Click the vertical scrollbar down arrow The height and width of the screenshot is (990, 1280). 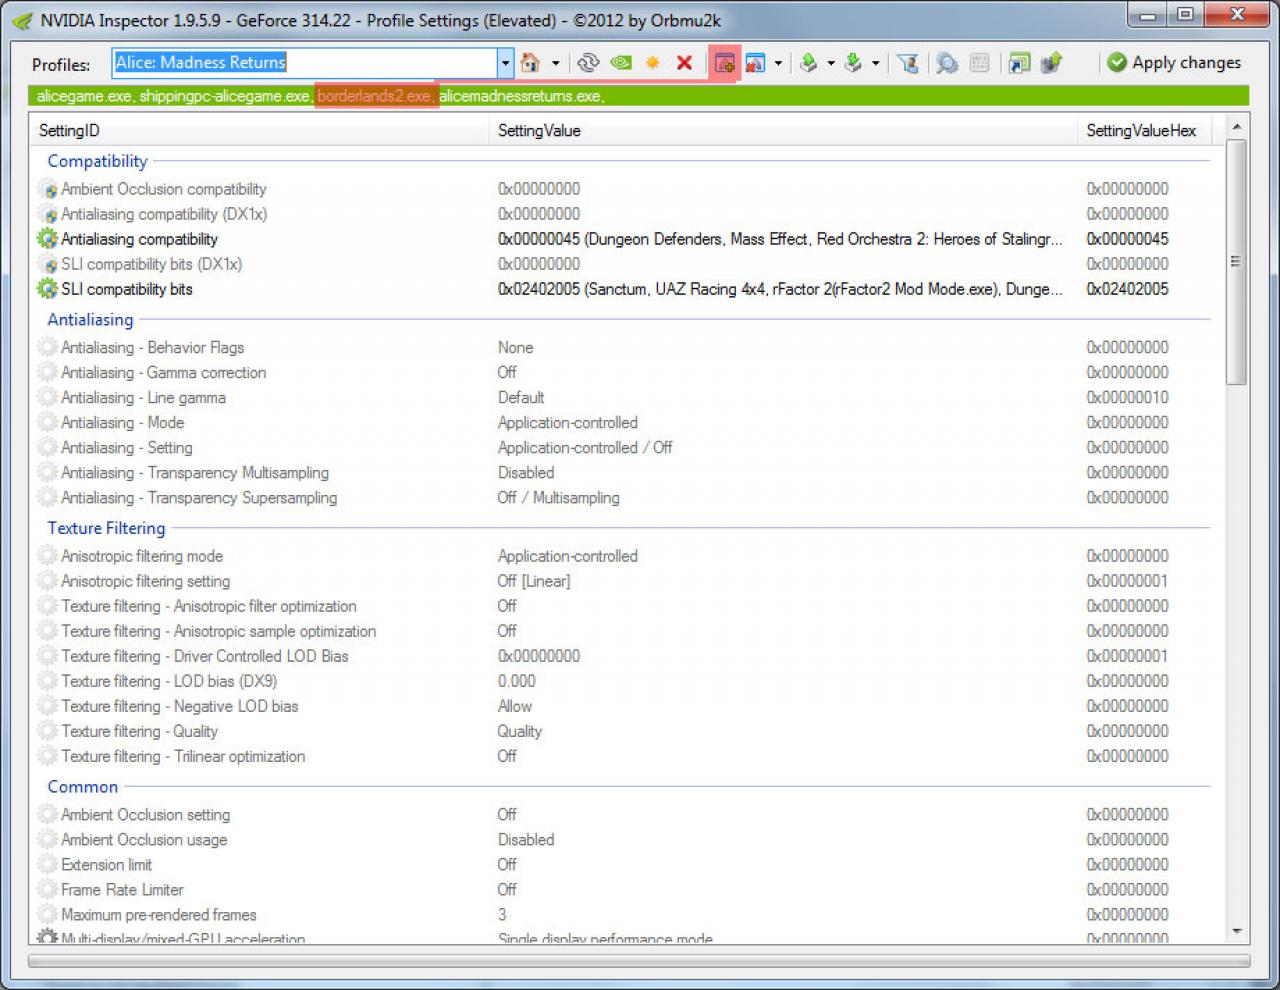point(1236,931)
